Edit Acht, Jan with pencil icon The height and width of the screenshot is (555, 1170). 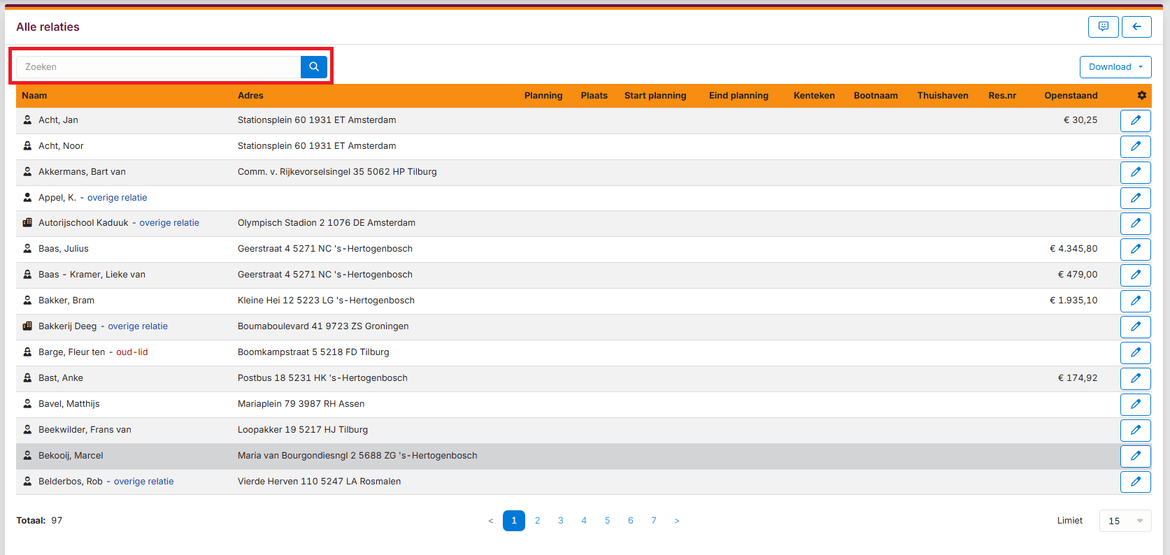[1135, 120]
